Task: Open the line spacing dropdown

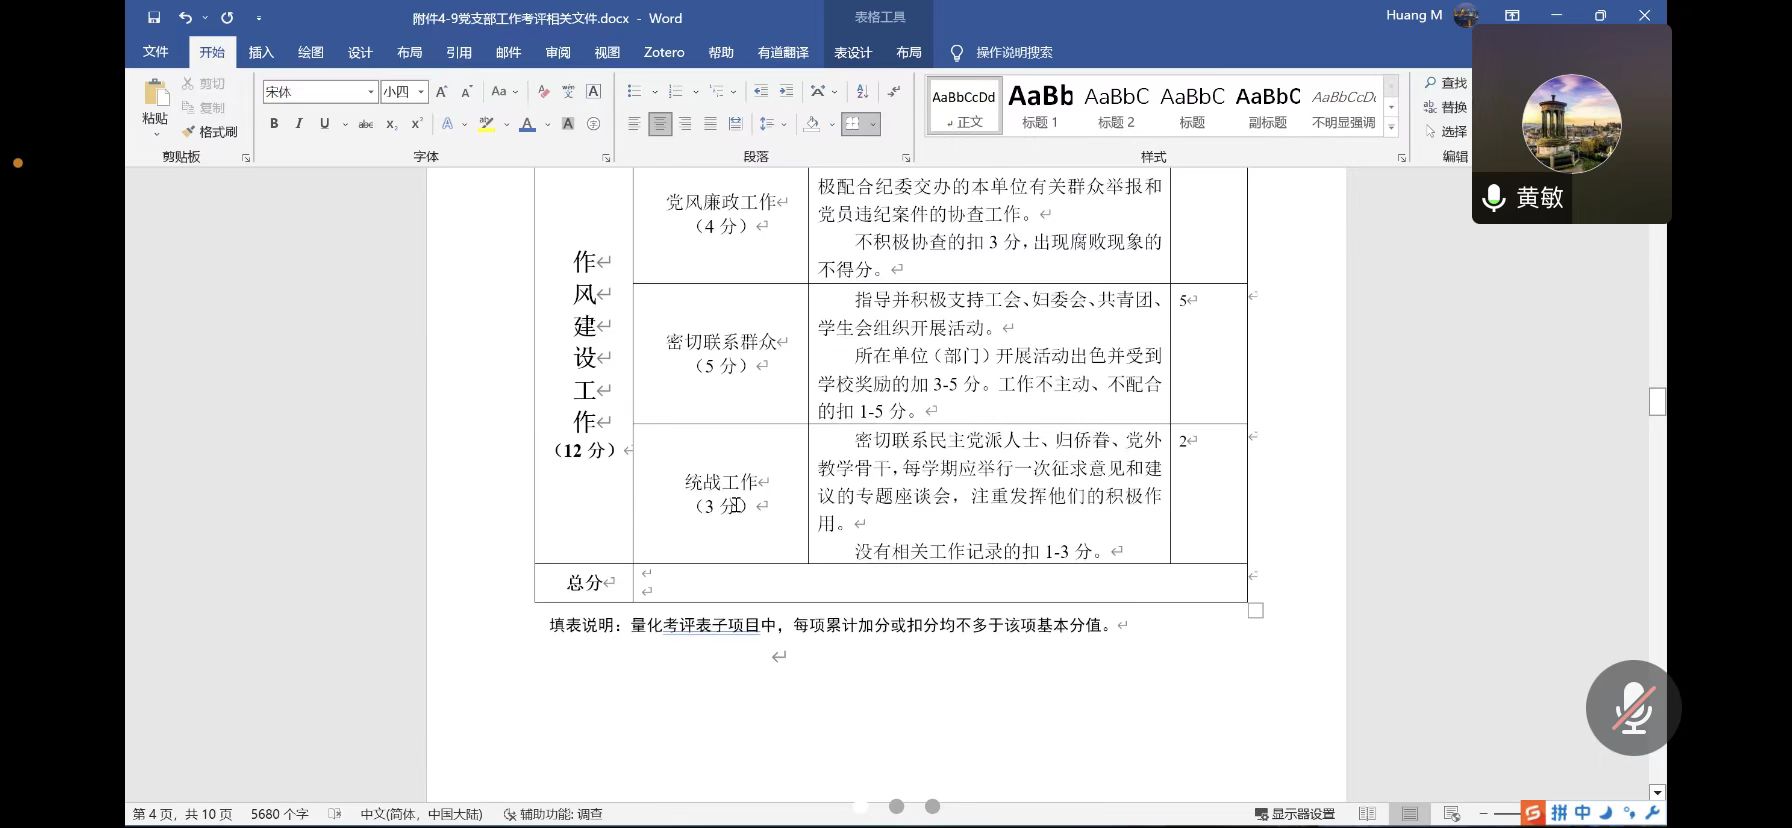Action: [x=773, y=123]
